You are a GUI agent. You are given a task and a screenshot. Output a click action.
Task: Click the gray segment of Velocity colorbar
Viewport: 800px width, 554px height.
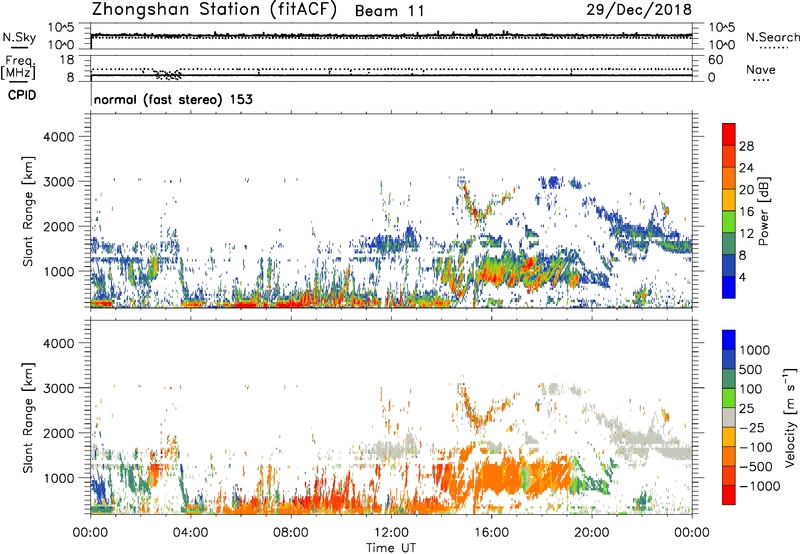[x=729, y=417]
